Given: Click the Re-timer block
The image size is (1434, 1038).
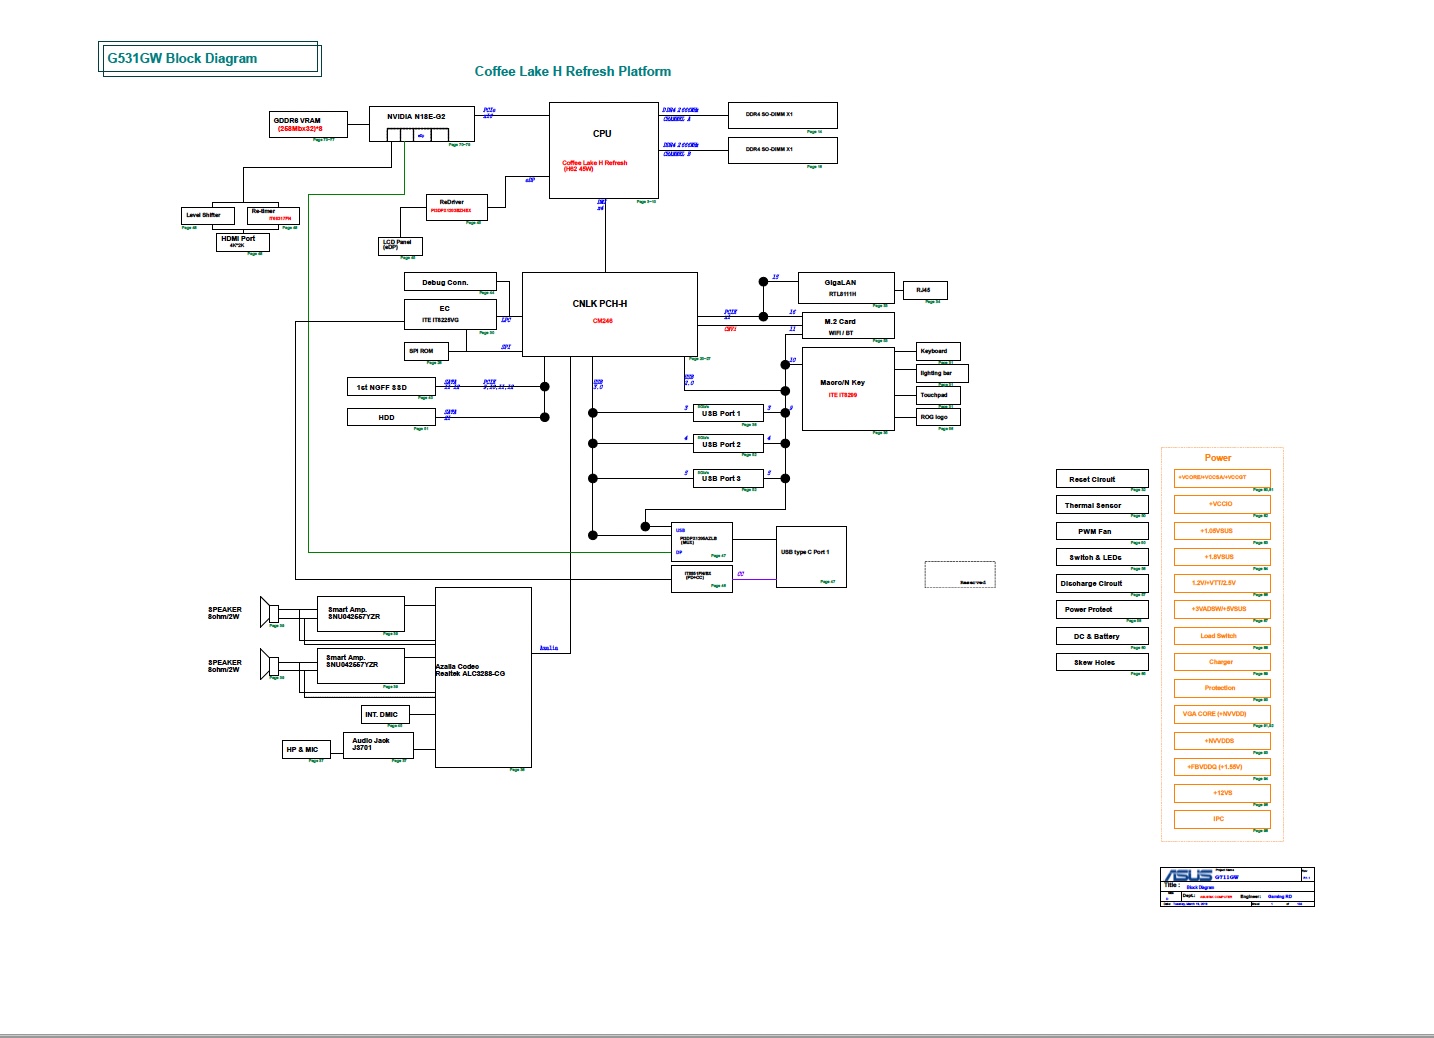Looking at the screenshot, I should click(273, 215).
